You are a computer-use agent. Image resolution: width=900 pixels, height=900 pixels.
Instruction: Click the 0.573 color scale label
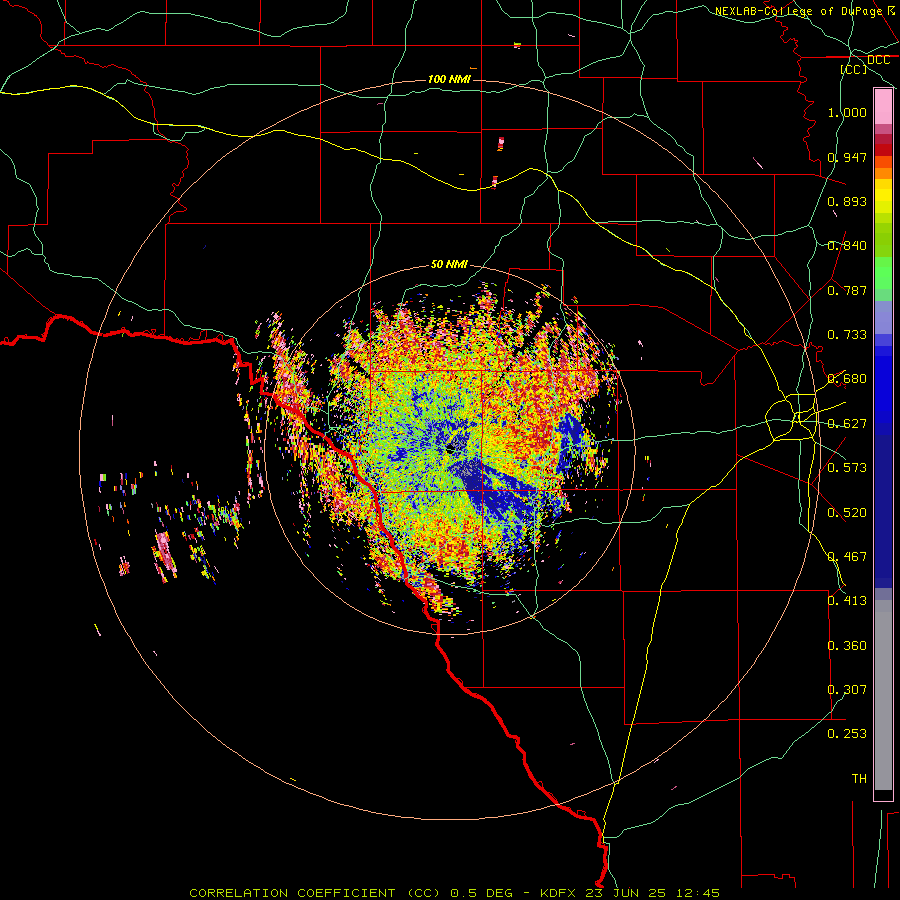point(847,468)
